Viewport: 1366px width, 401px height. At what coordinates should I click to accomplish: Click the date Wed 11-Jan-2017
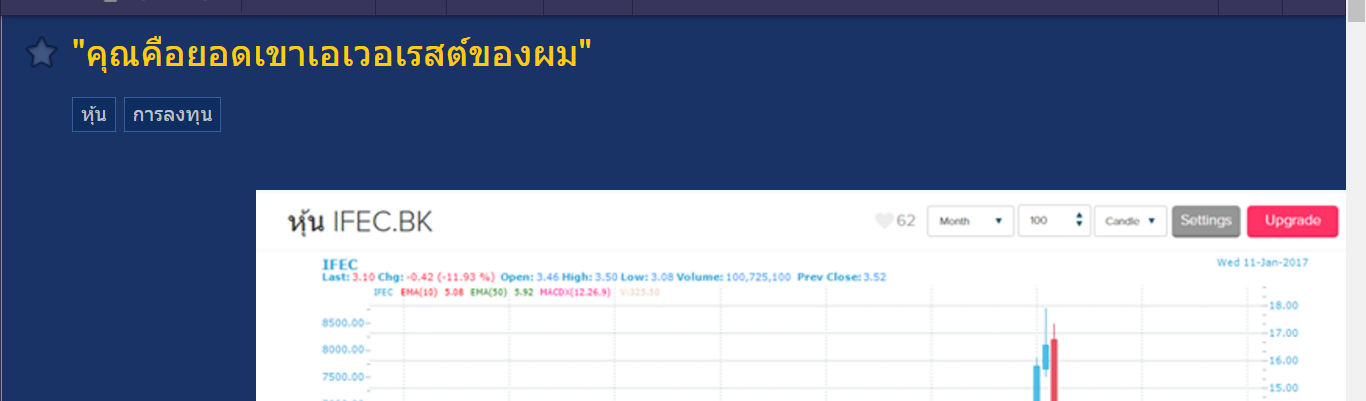(1262, 262)
